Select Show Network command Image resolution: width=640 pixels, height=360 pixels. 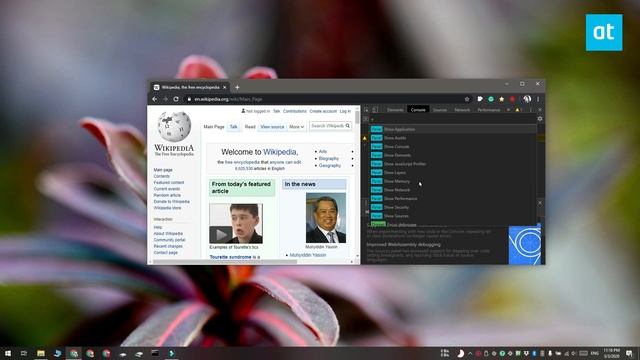tap(453, 190)
